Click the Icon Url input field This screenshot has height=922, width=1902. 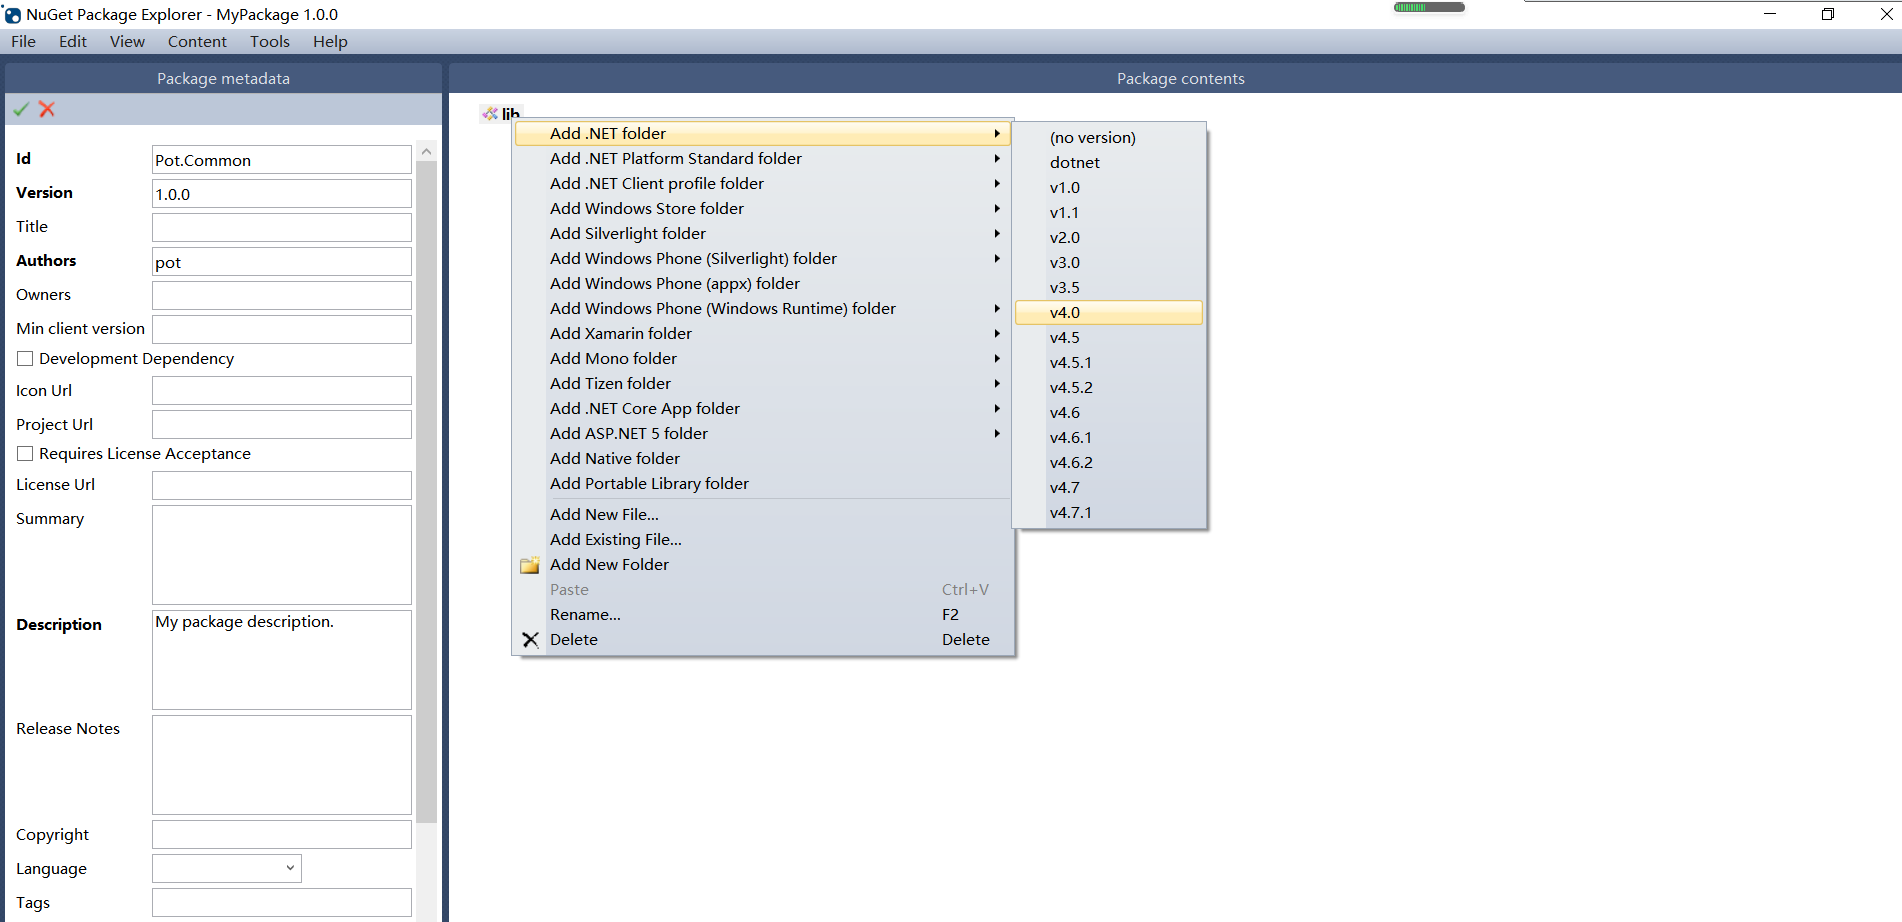(282, 391)
